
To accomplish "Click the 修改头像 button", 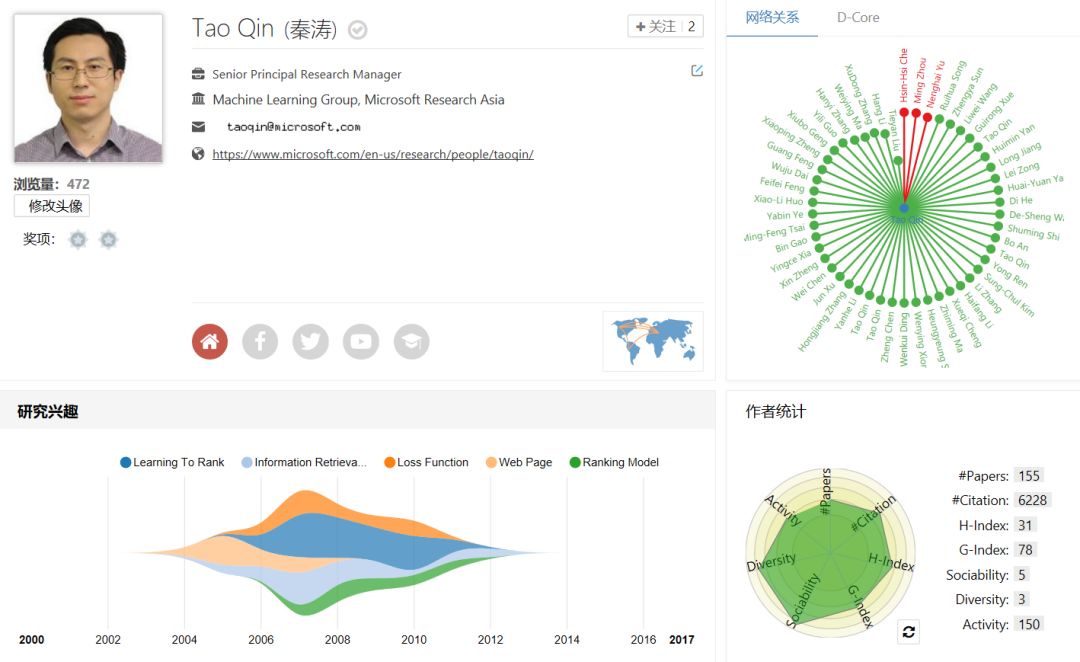I will tap(52, 206).
